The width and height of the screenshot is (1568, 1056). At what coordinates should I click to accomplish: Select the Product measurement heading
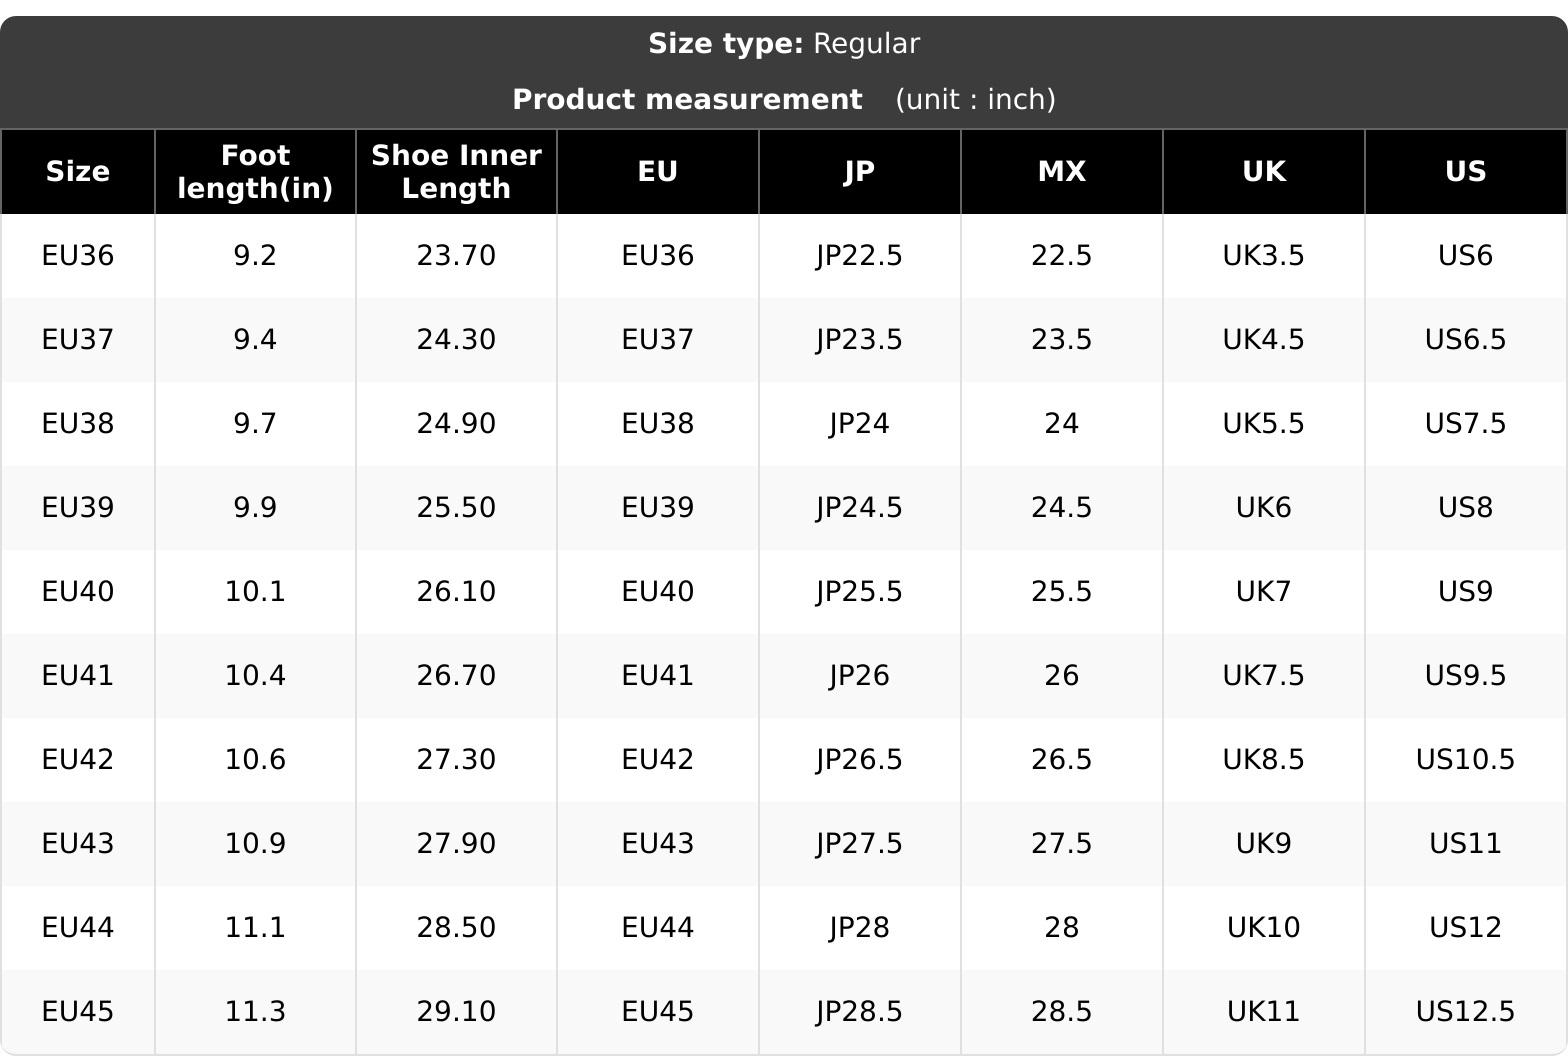(x=687, y=100)
